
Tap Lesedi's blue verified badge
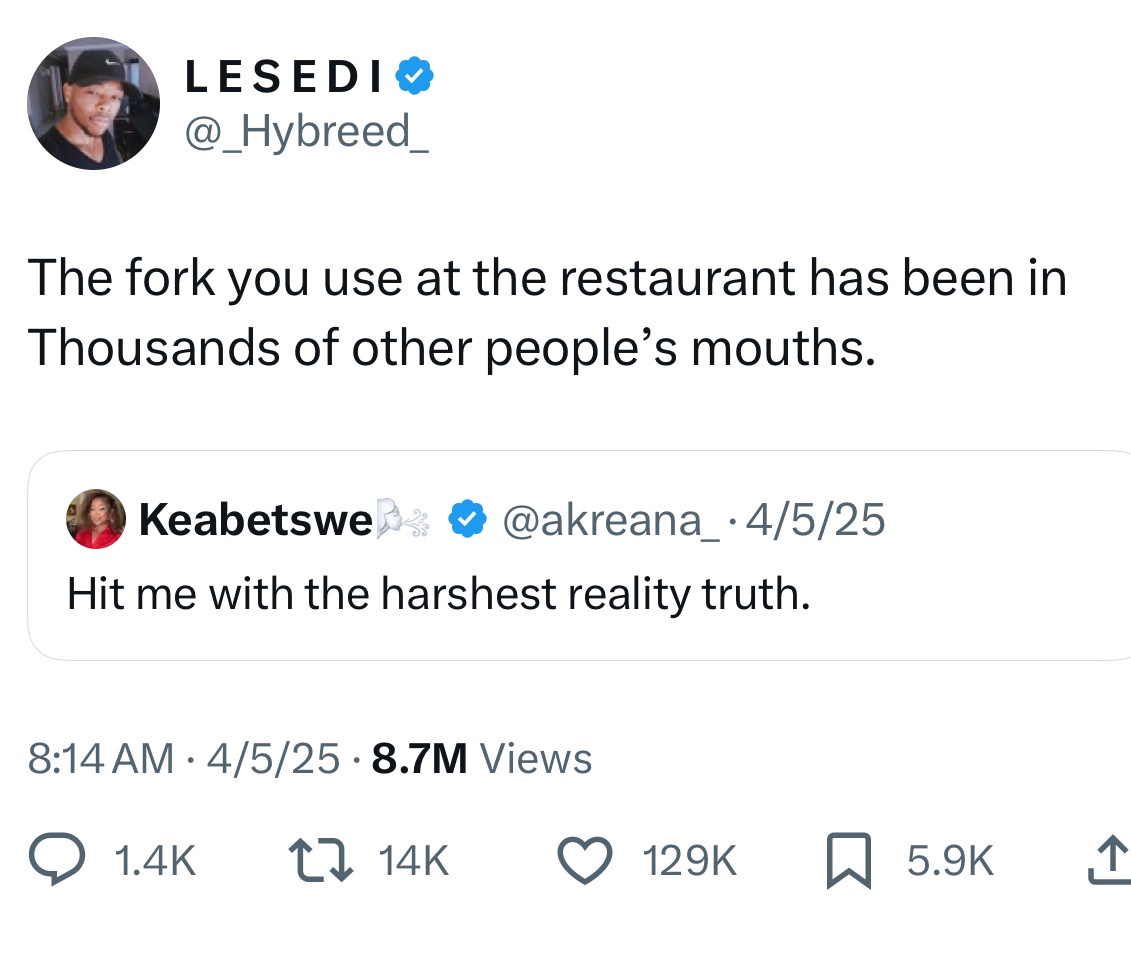click(415, 77)
